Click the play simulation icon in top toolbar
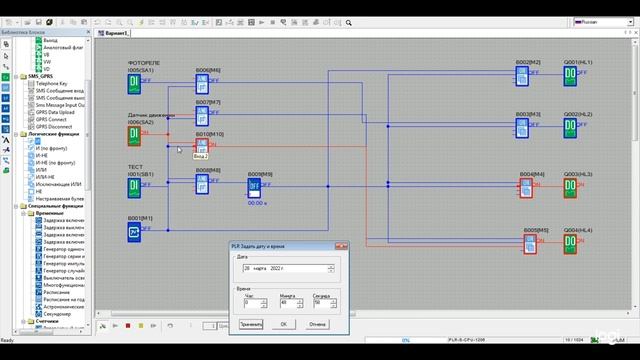Viewport: 640px width, 360px height. click(x=262, y=22)
